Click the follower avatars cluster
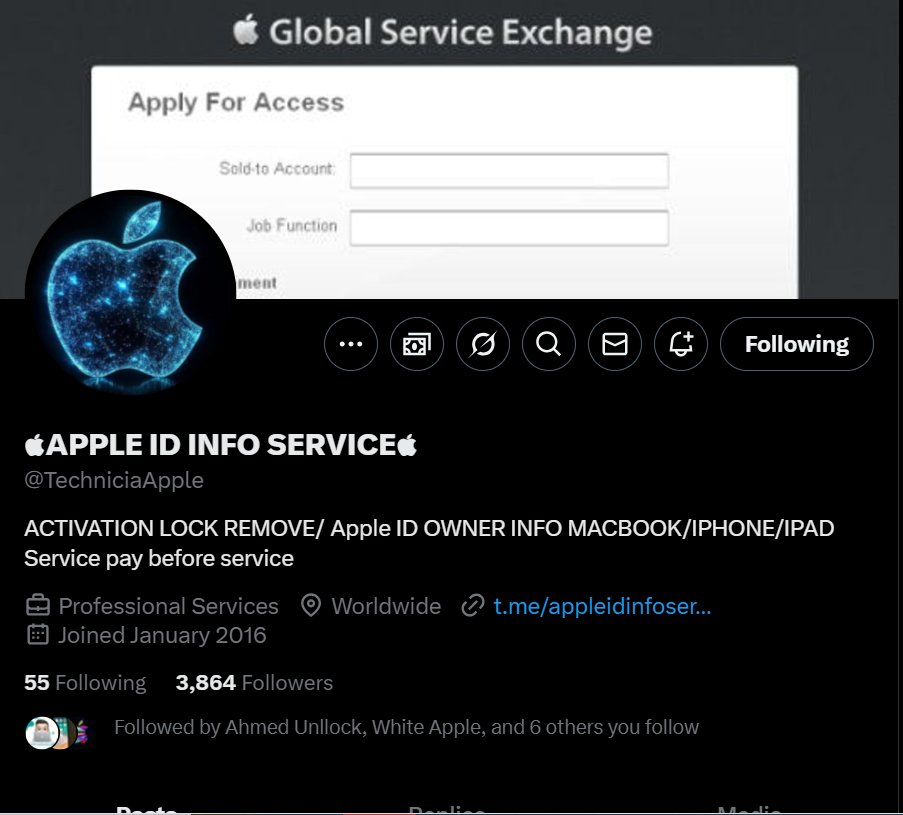 pyautogui.click(x=58, y=733)
